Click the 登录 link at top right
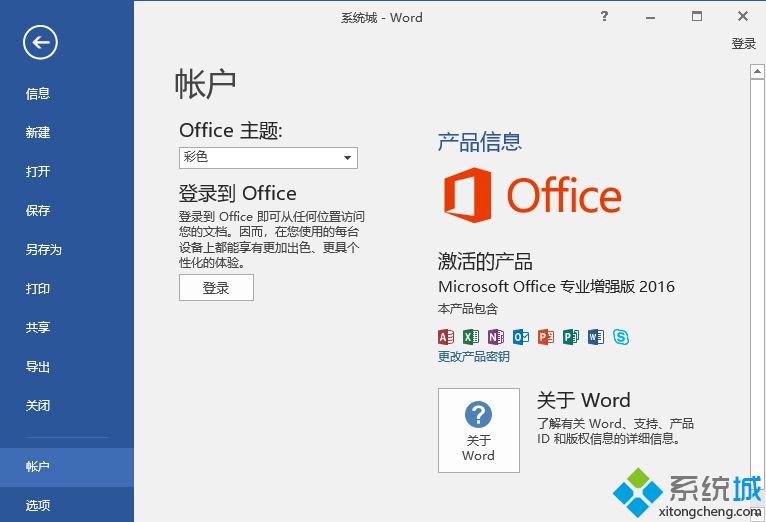This screenshot has width=766, height=522. point(744,43)
